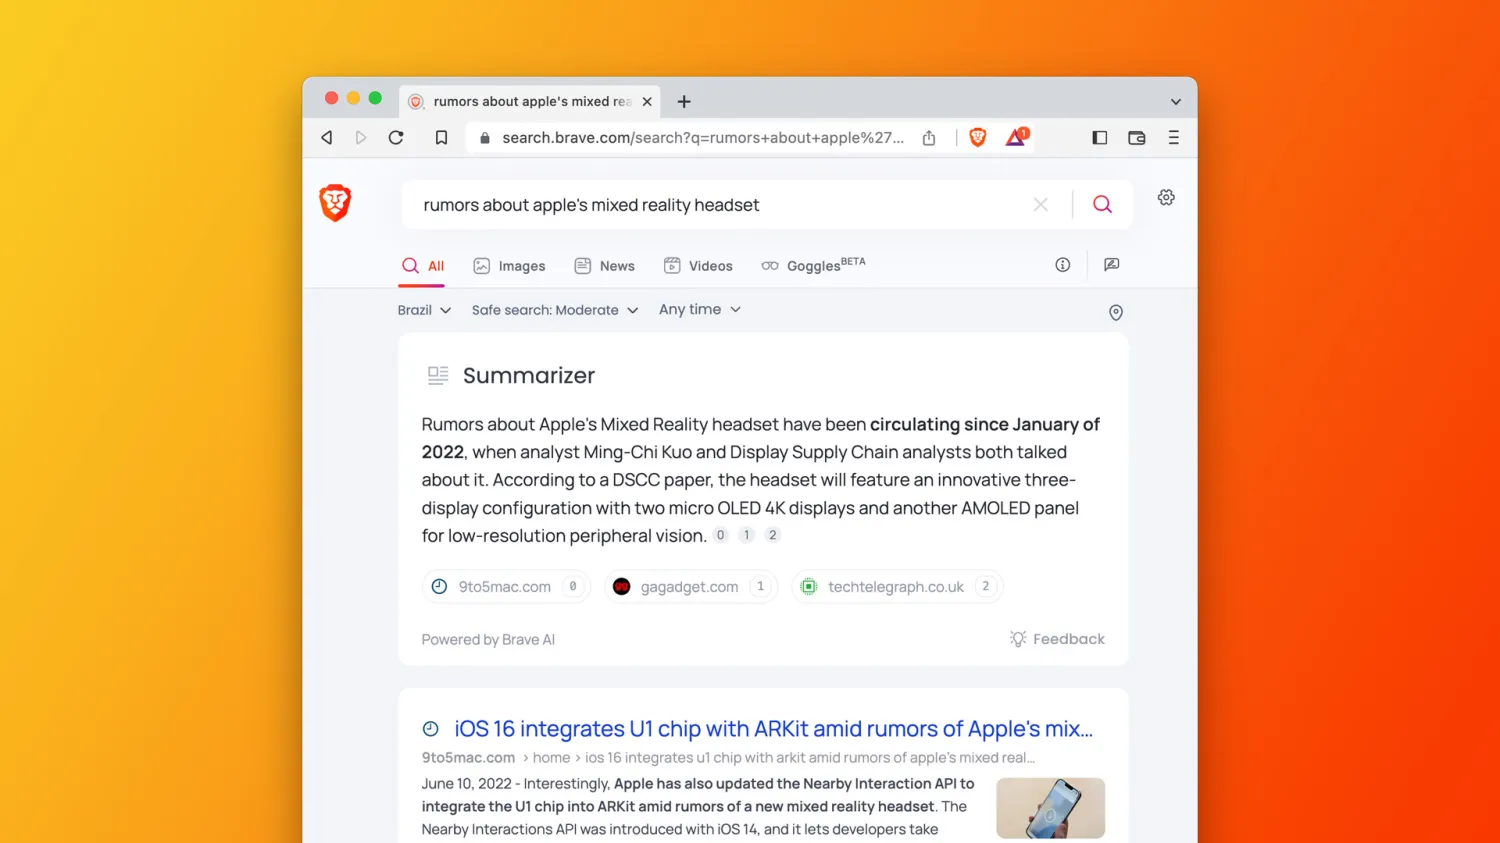Click the magnifier search submit icon
This screenshot has width=1500, height=843.
tap(1102, 205)
